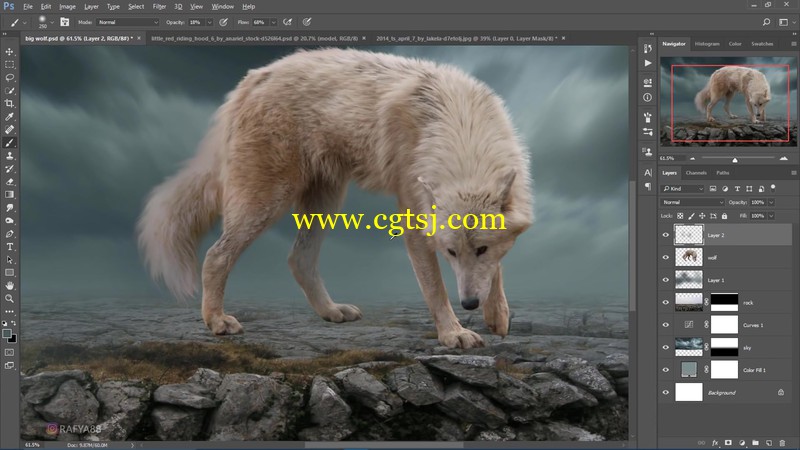800x450 pixels.
Task: Select the Zoom tool
Action: tap(10, 299)
